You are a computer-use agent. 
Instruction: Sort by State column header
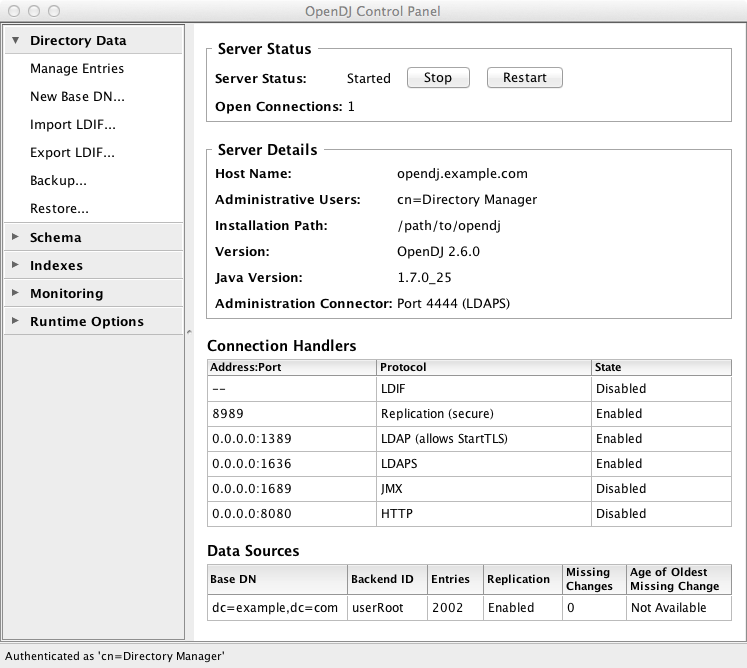(661, 367)
